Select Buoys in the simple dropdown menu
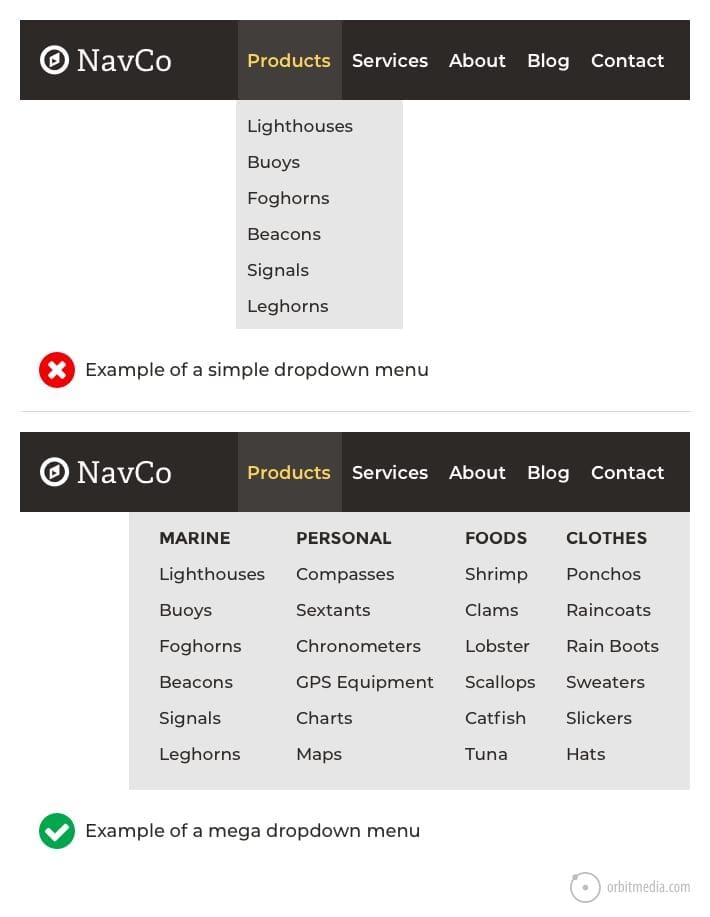 [x=273, y=162]
